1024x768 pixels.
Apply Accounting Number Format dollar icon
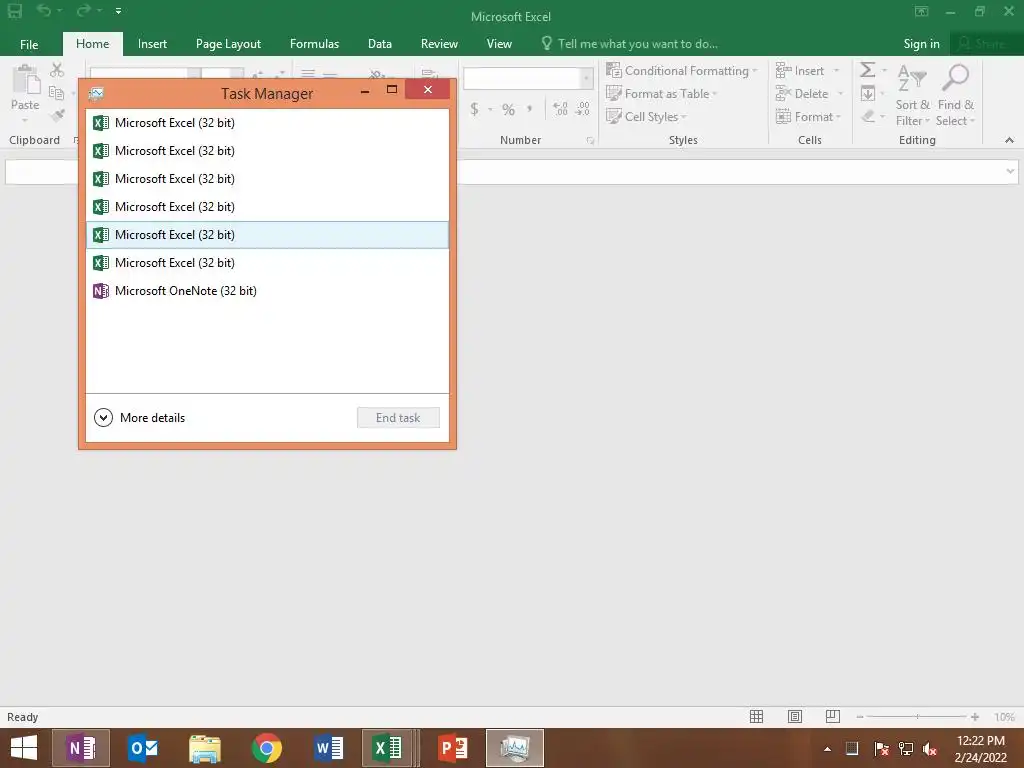click(474, 109)
